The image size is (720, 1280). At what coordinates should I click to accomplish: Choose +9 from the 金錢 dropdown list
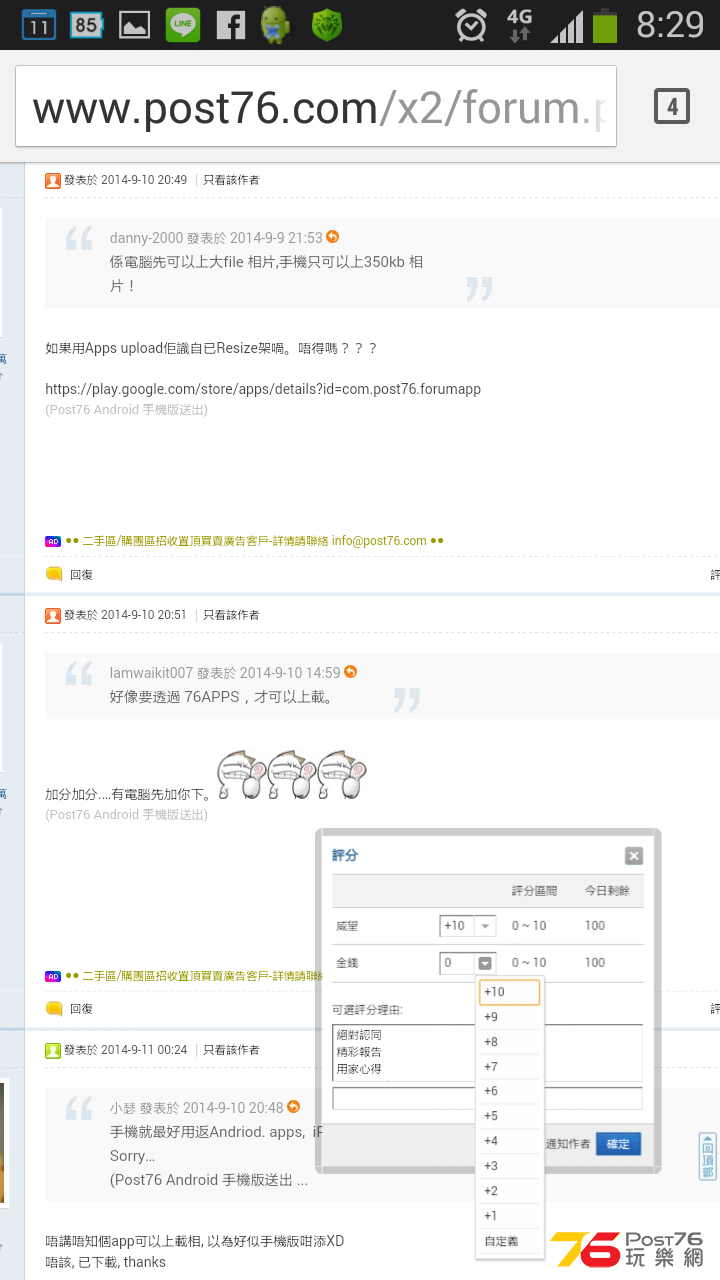coord(510,1017)
